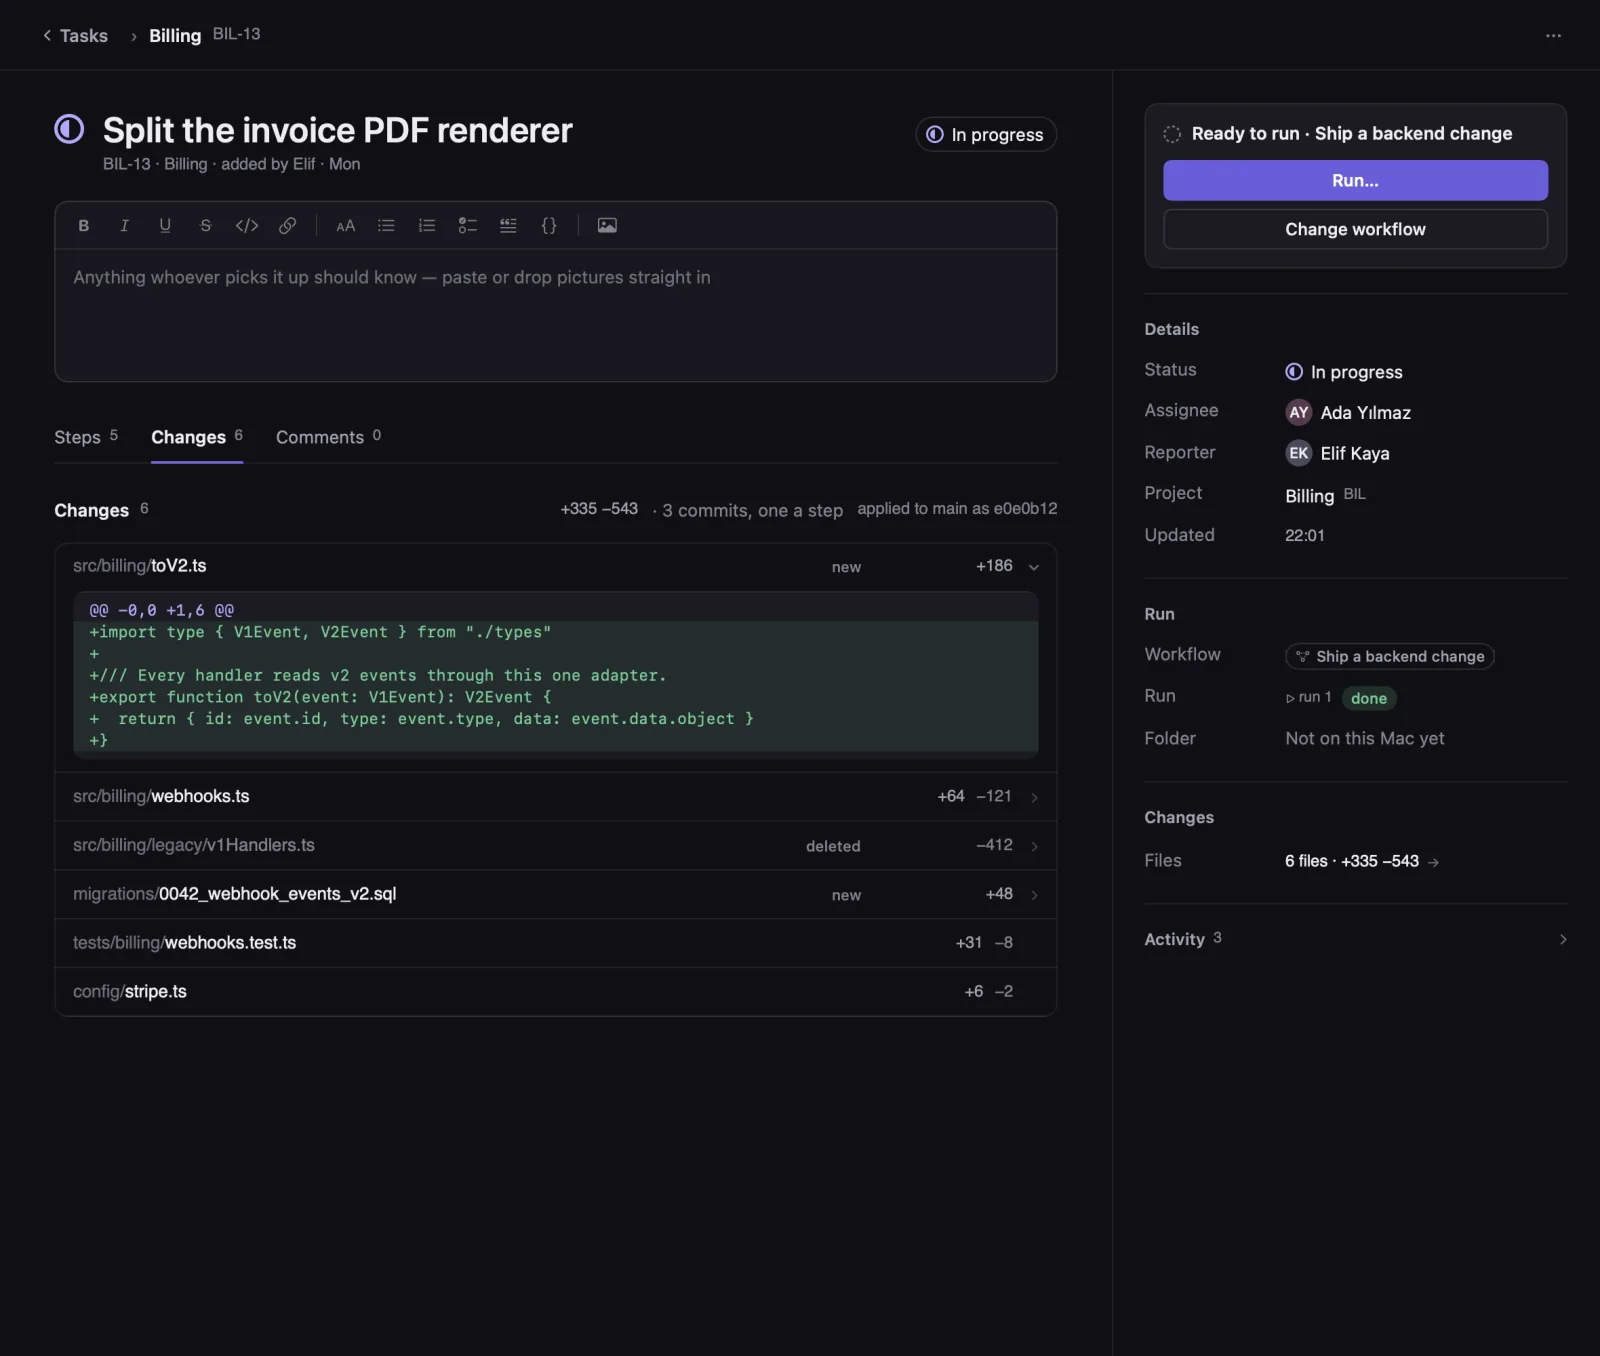Expand the webhooks.ts diff chevron
The width and height of the screenshot is (1600, 1356).
(1034, 797)
